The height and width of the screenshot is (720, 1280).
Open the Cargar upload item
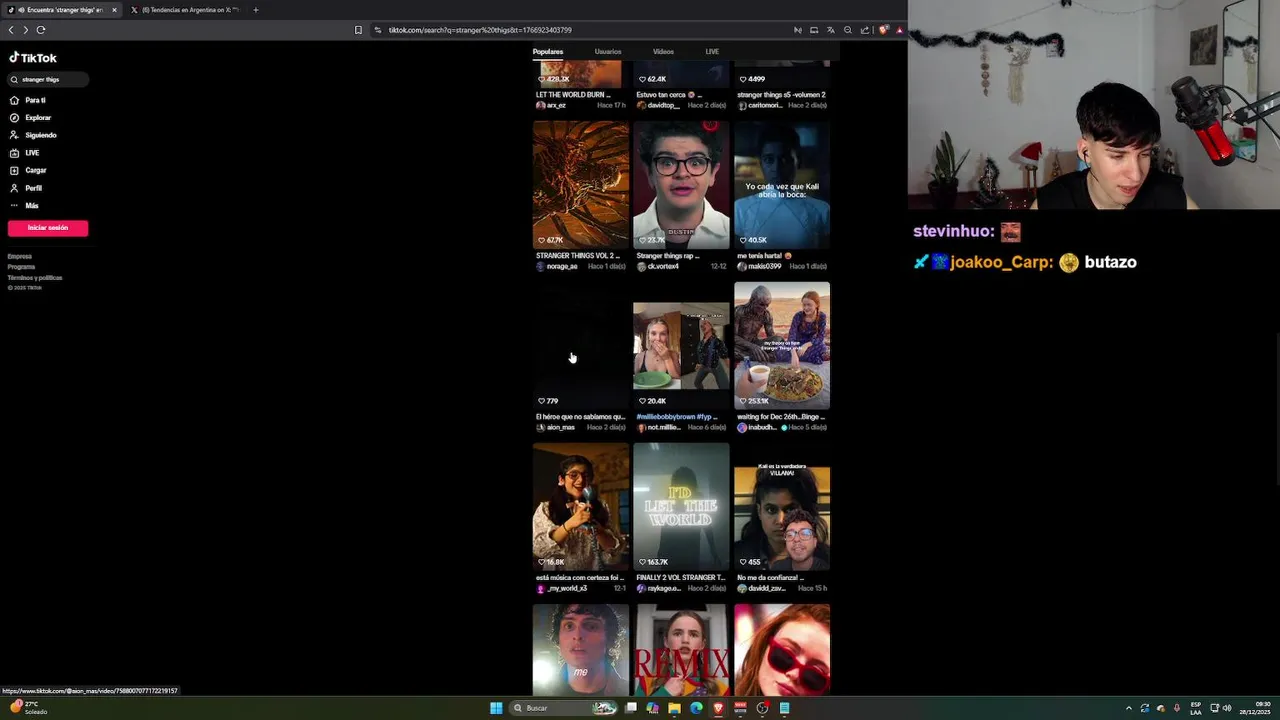click(29, 170)
